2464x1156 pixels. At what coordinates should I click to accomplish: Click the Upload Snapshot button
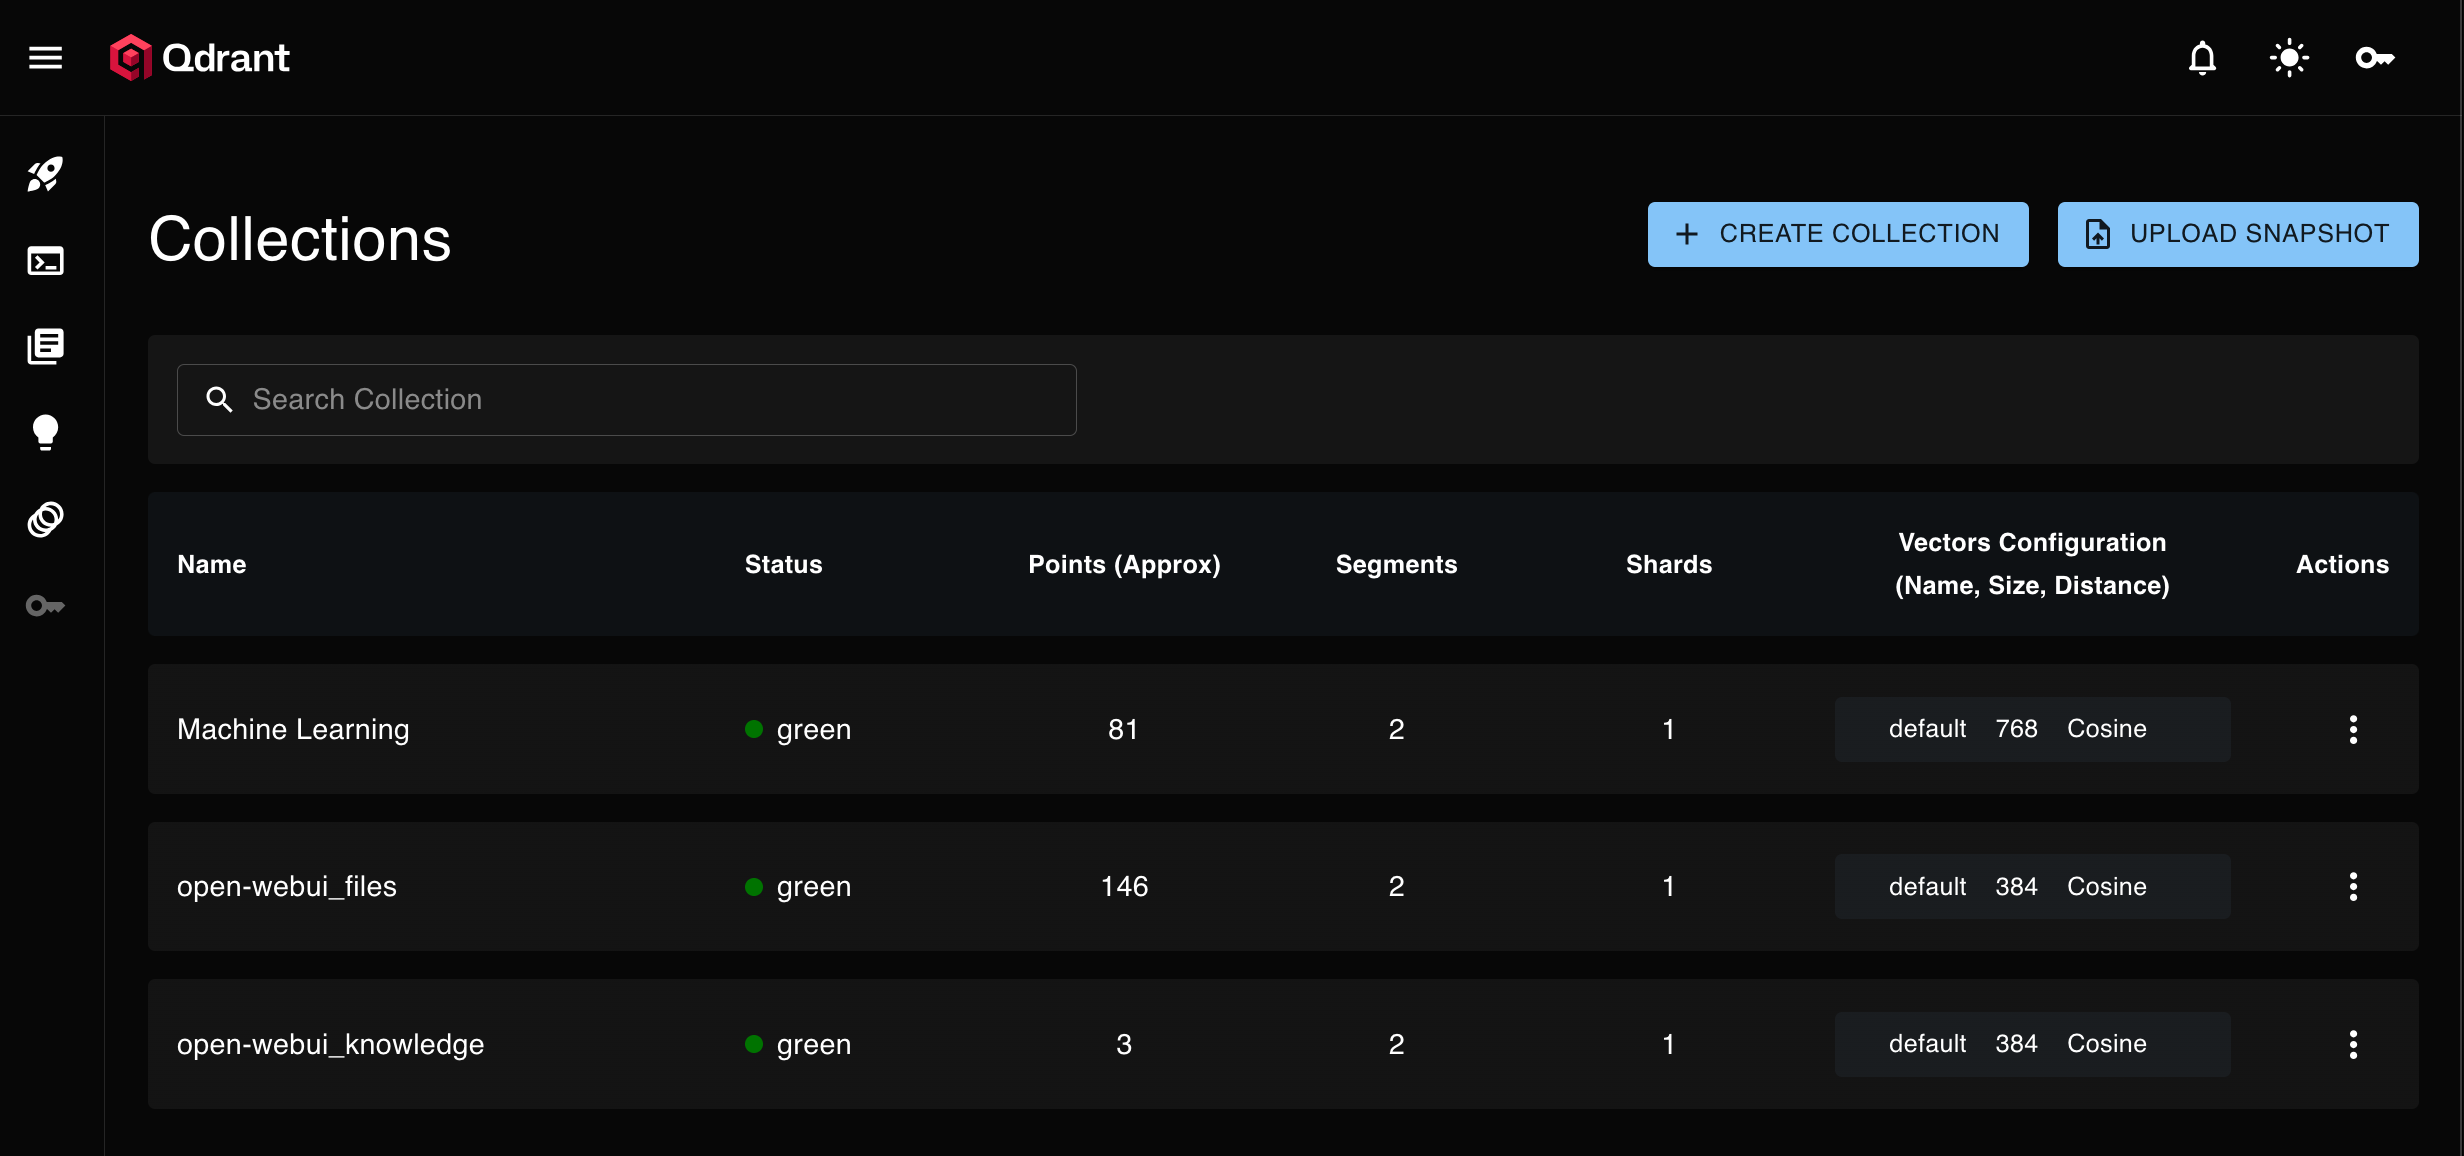[x=2237, y=234]
